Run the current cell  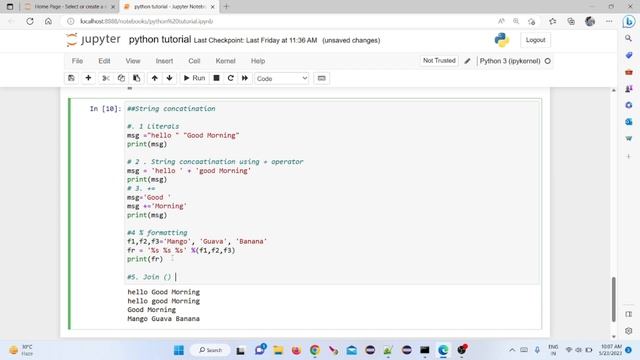click(x=194, y=78)
